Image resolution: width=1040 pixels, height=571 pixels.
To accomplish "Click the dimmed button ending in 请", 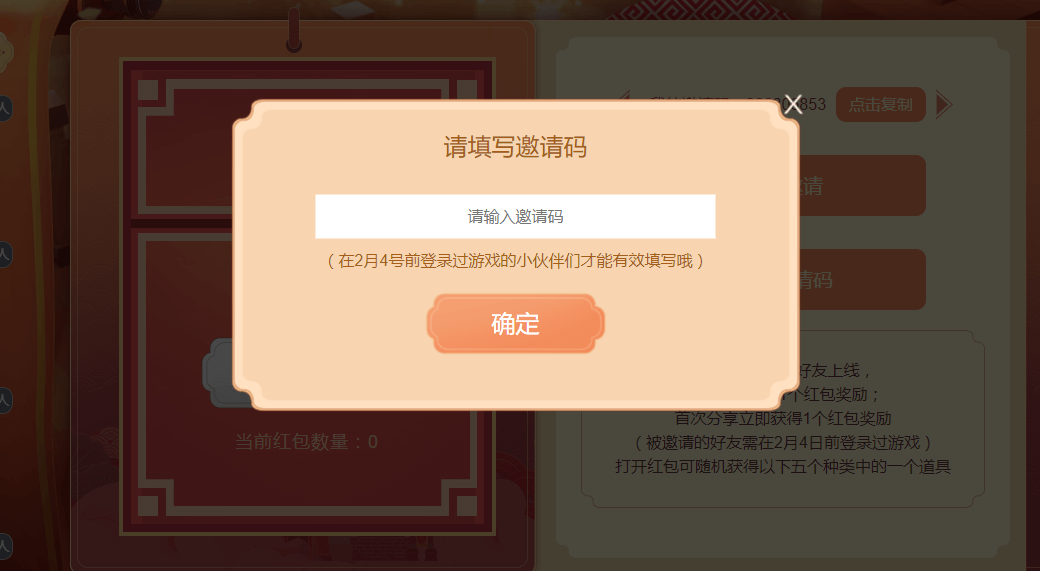I will point(862,186).
